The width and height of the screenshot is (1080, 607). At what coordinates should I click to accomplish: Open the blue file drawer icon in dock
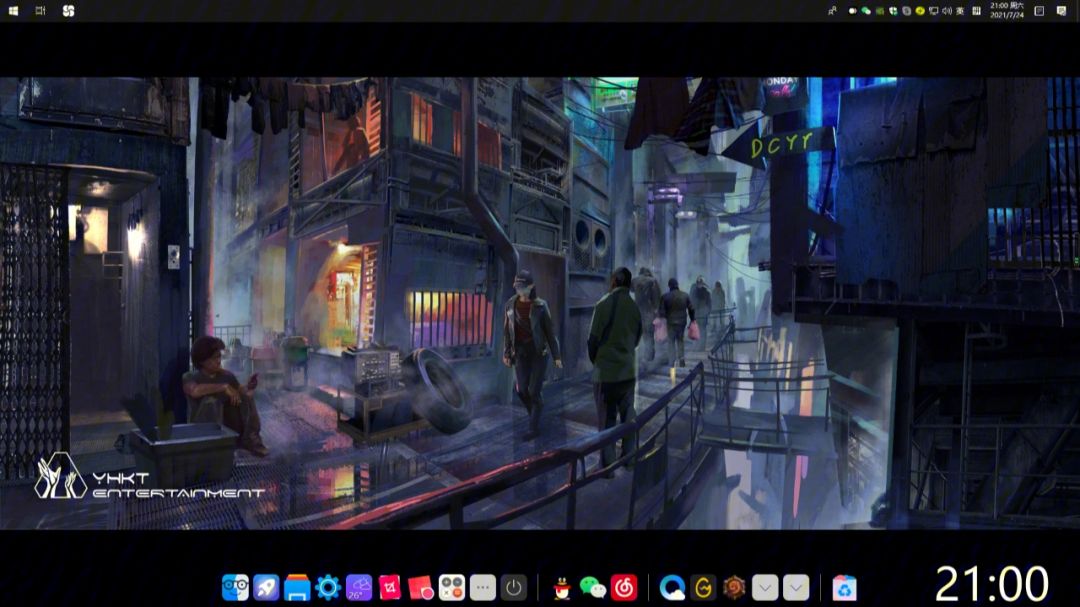pyautogui.click(x=297, y=588)
